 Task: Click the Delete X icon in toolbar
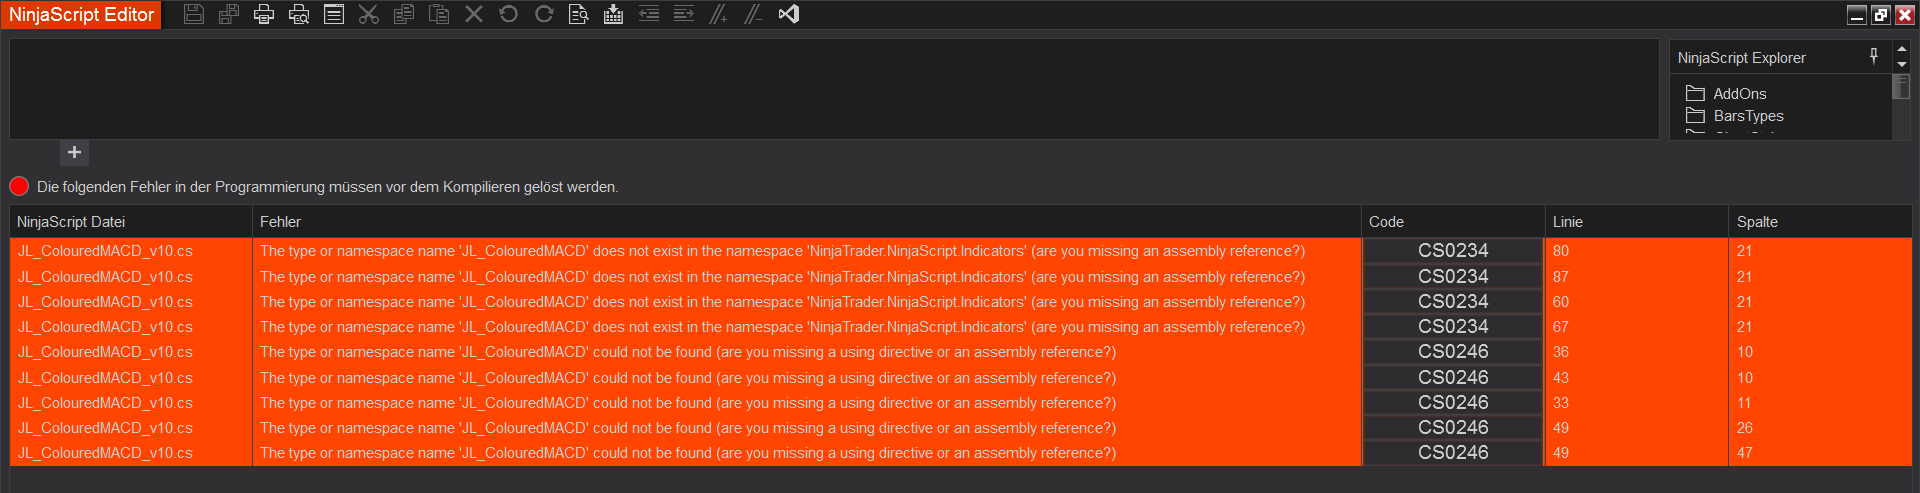tap(474, 14)
